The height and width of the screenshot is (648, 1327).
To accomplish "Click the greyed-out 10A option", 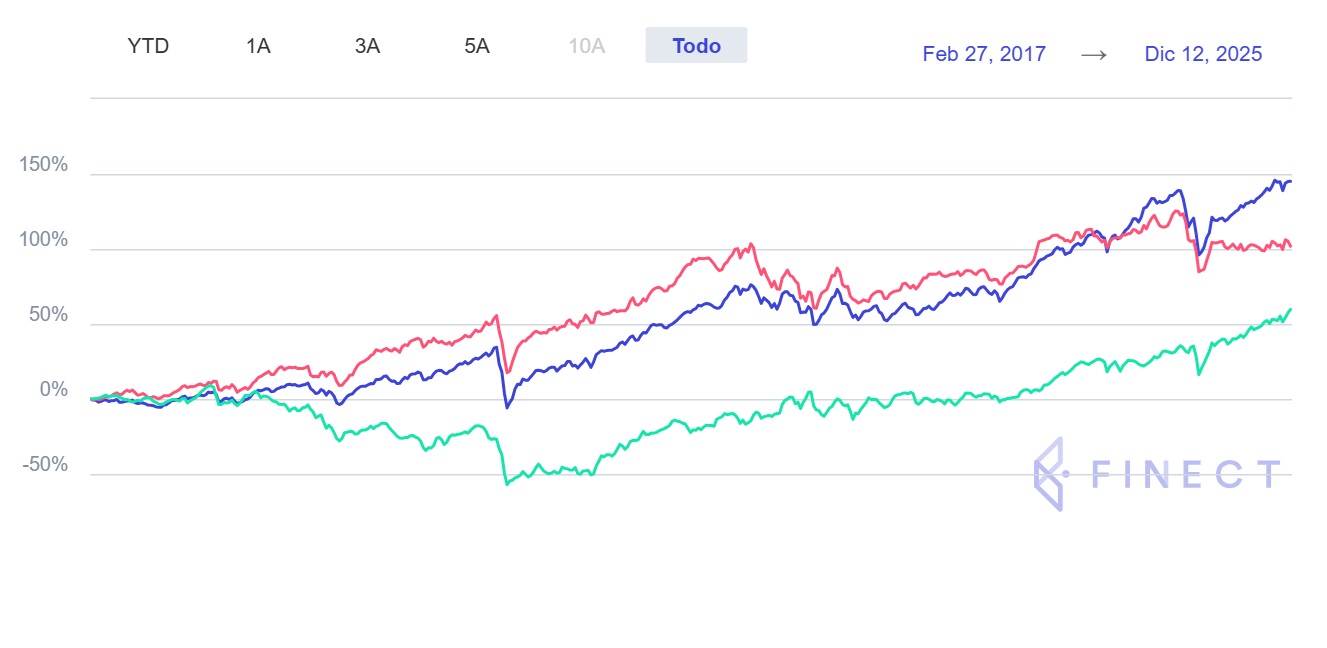I will pos(587,46).
